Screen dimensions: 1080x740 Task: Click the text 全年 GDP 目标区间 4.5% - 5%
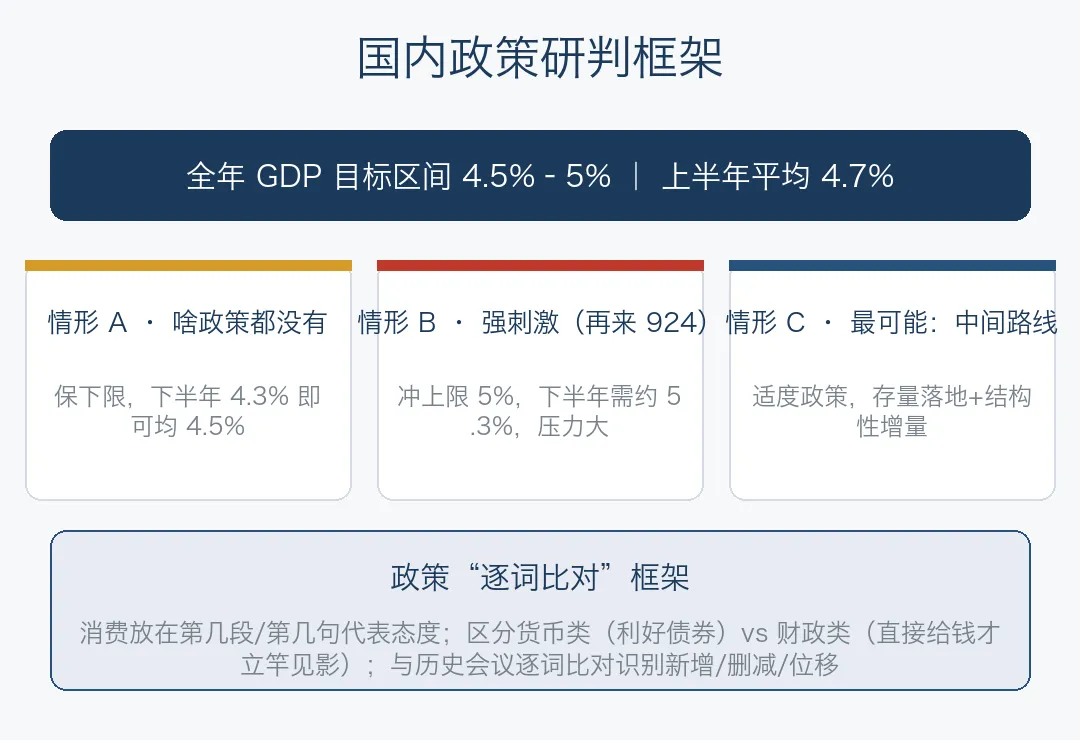tap(398, 176)
